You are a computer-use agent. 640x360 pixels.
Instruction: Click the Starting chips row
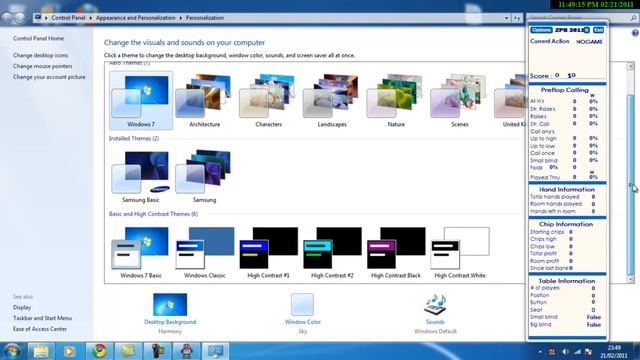[551, 232]
